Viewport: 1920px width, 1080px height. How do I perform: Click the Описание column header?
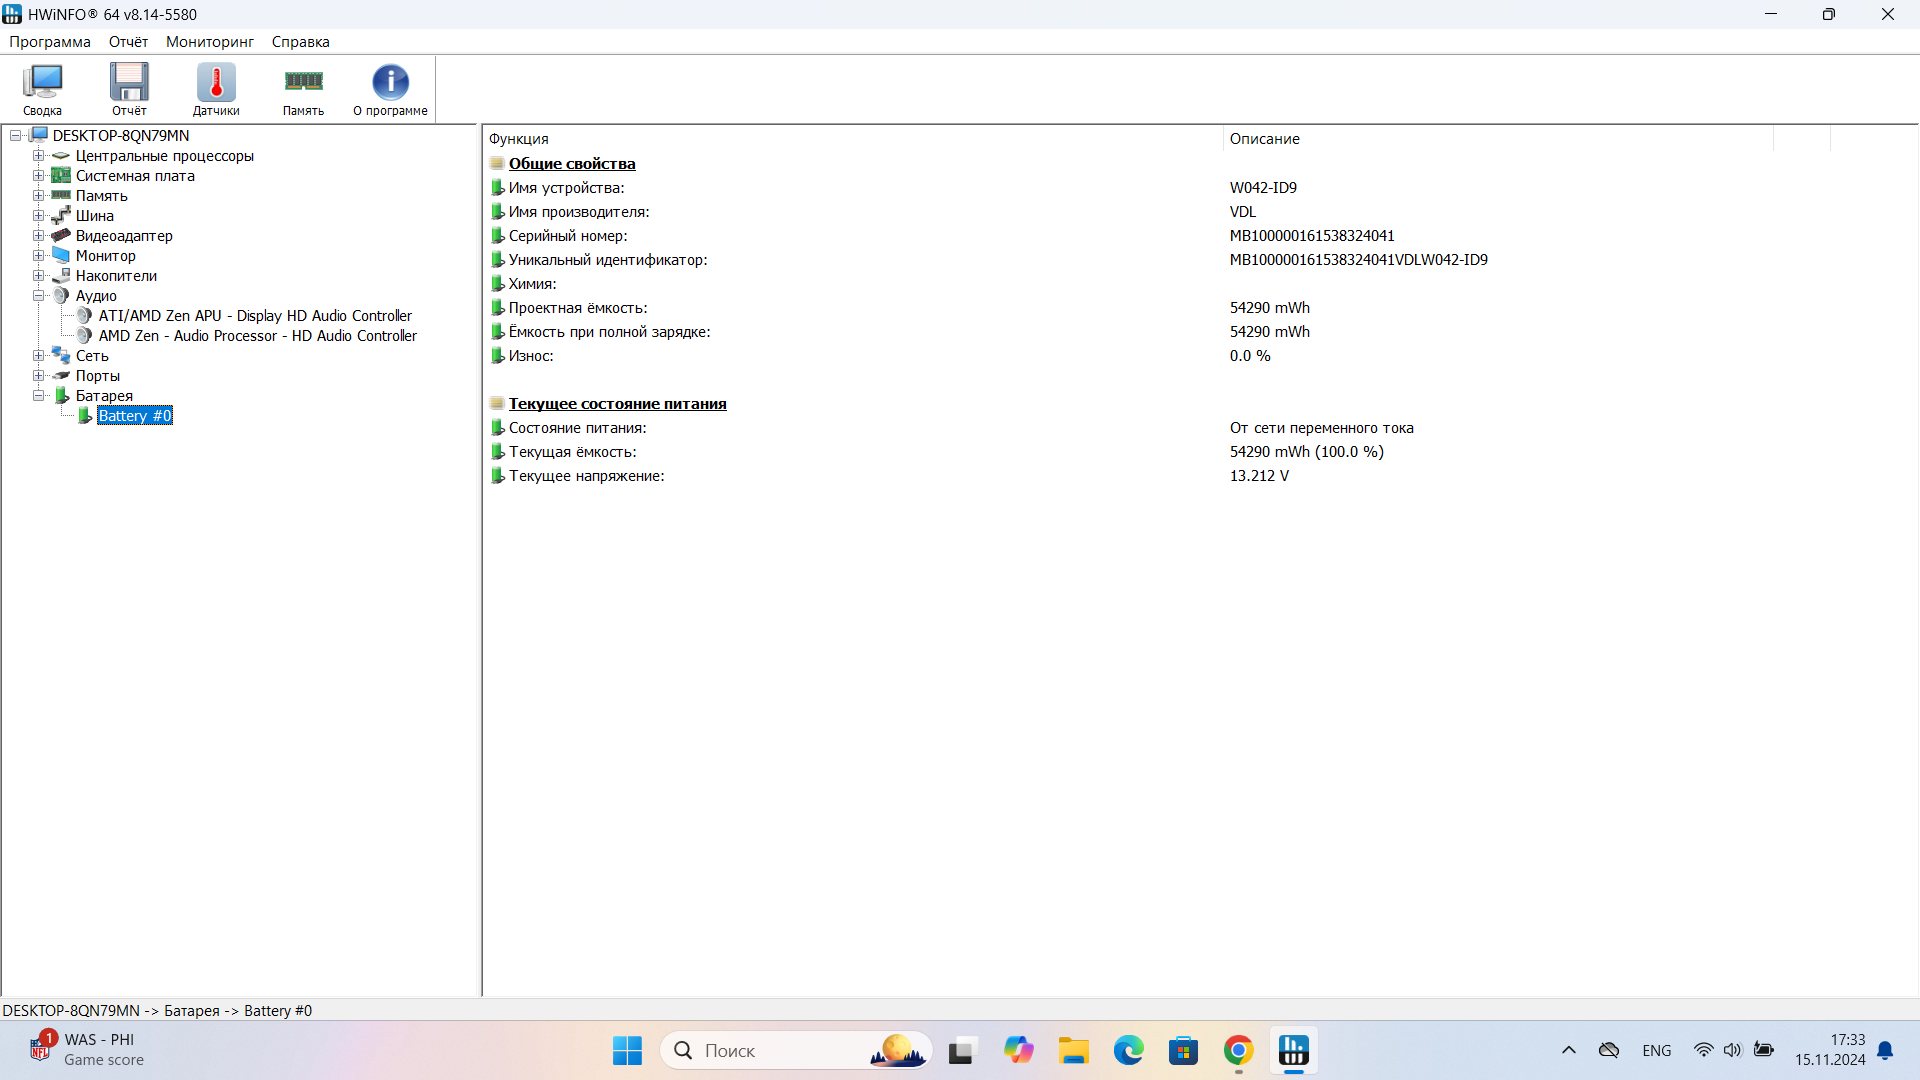point(1264,139)
